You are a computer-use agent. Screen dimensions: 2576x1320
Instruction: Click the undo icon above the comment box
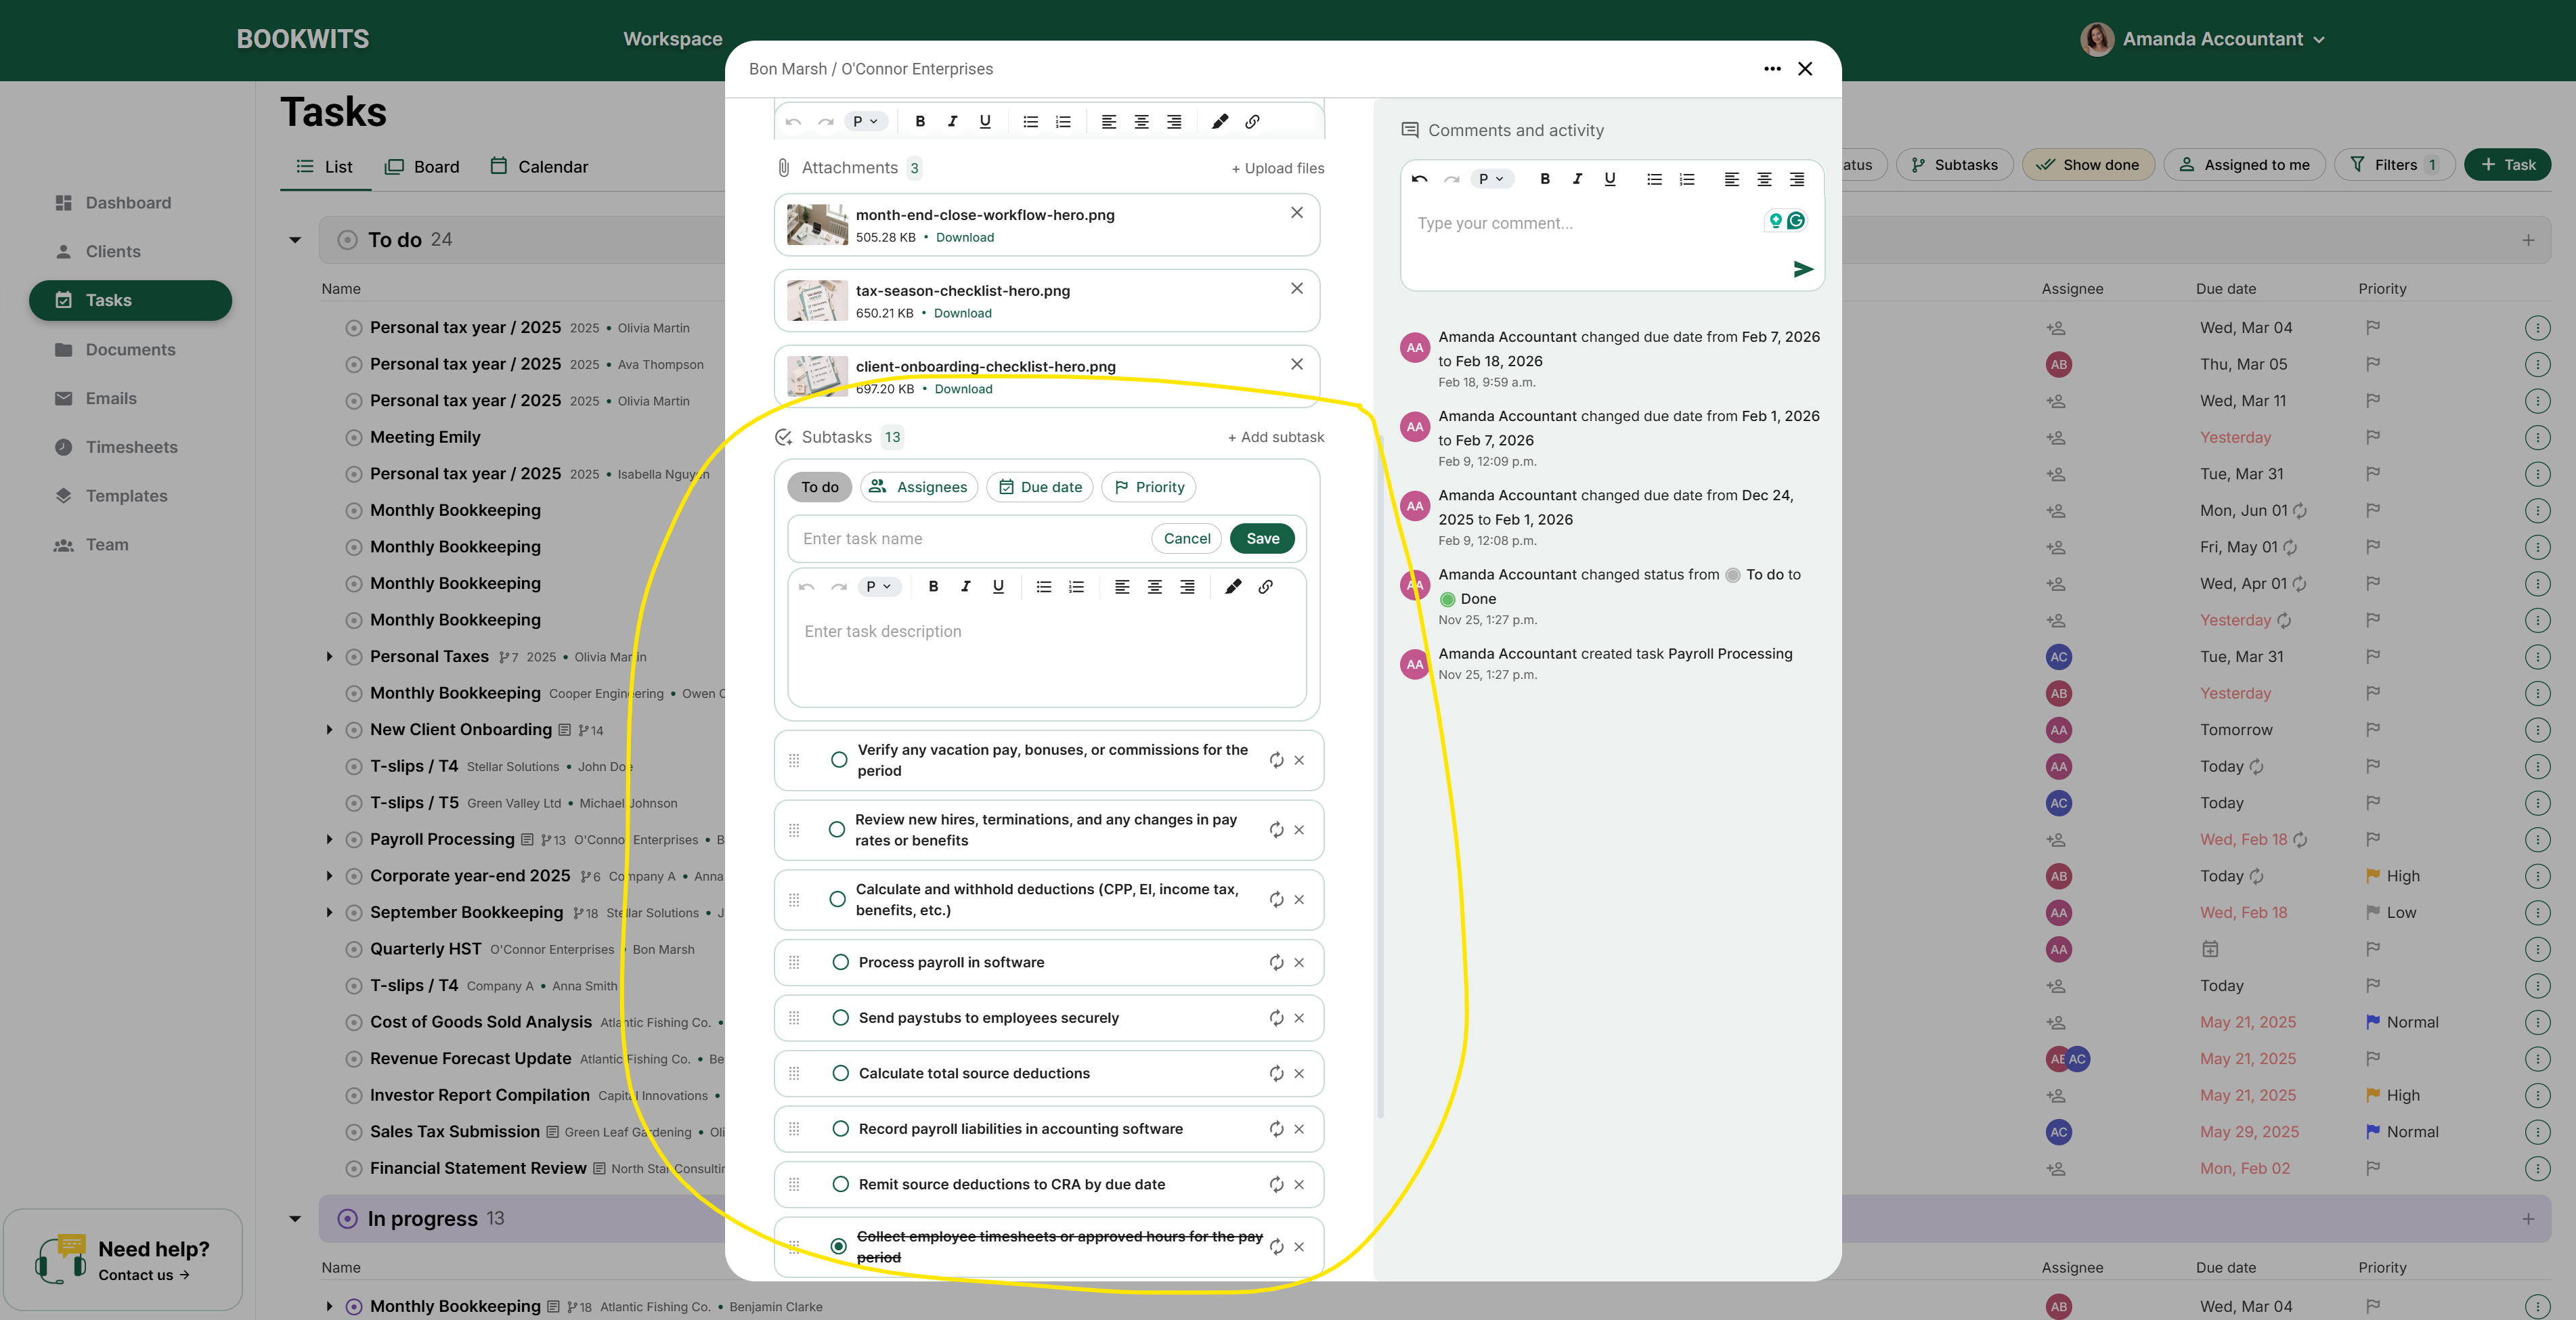[1418, 179]
